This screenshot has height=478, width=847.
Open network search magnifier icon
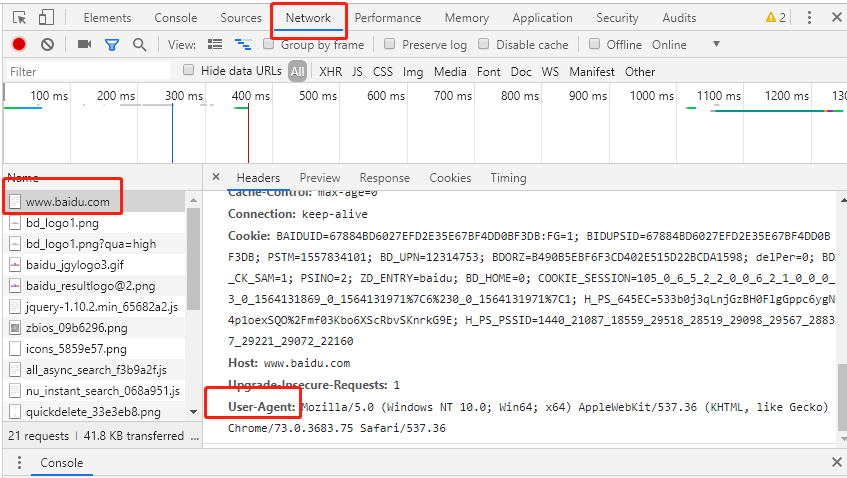(139, 45)
